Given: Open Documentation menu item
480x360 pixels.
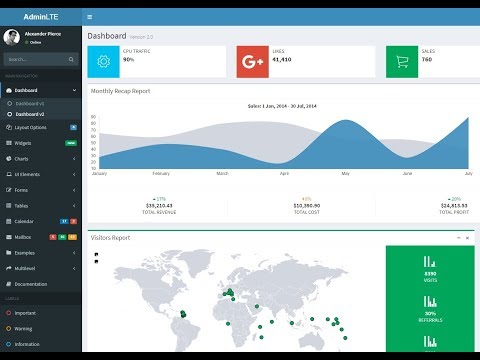Looking at the screenshot, I should pos(41,284).
